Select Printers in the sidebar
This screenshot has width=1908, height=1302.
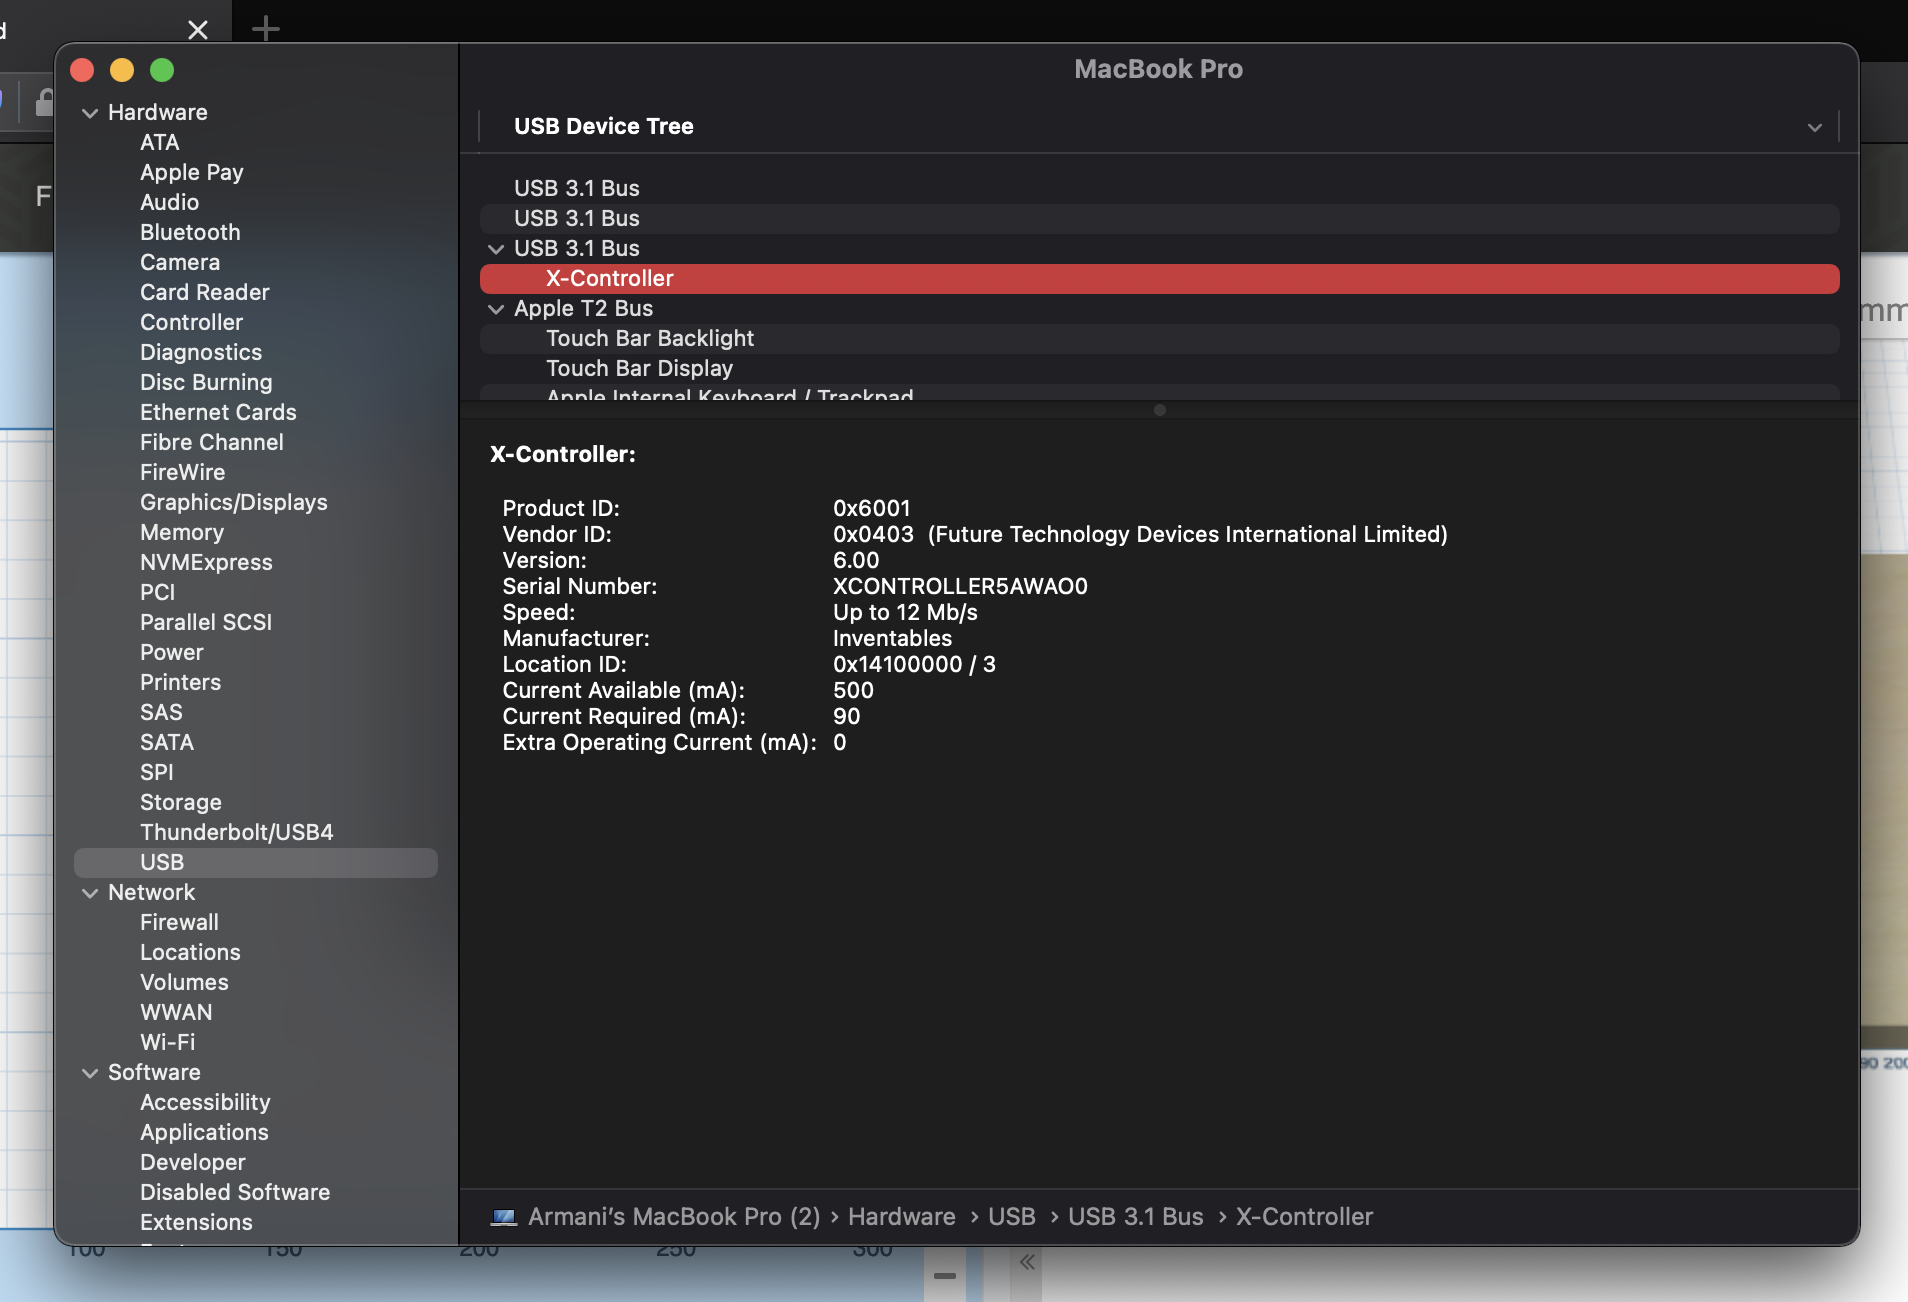[x=181, y=683]
